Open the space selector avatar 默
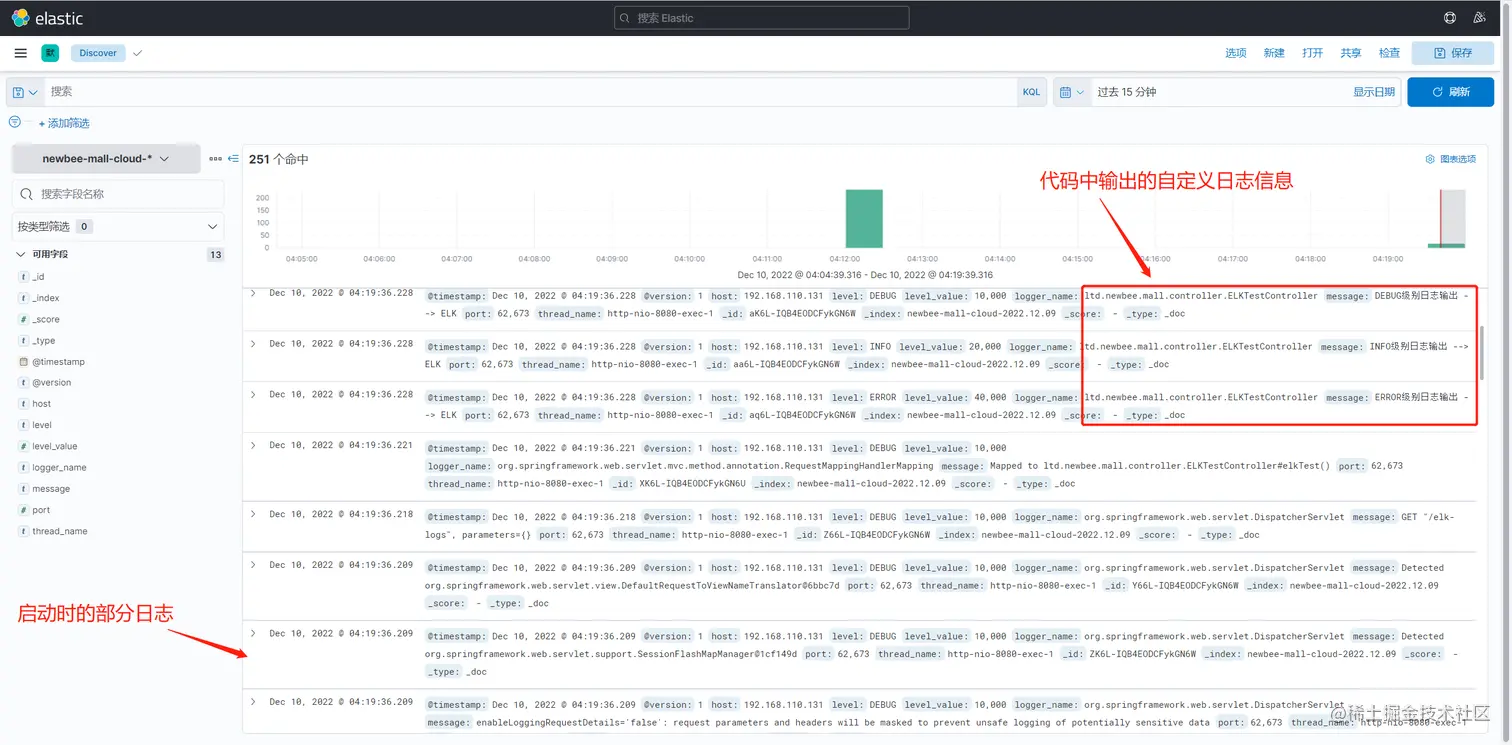Viewport: 1512px width, 745px height. [50, 53]
